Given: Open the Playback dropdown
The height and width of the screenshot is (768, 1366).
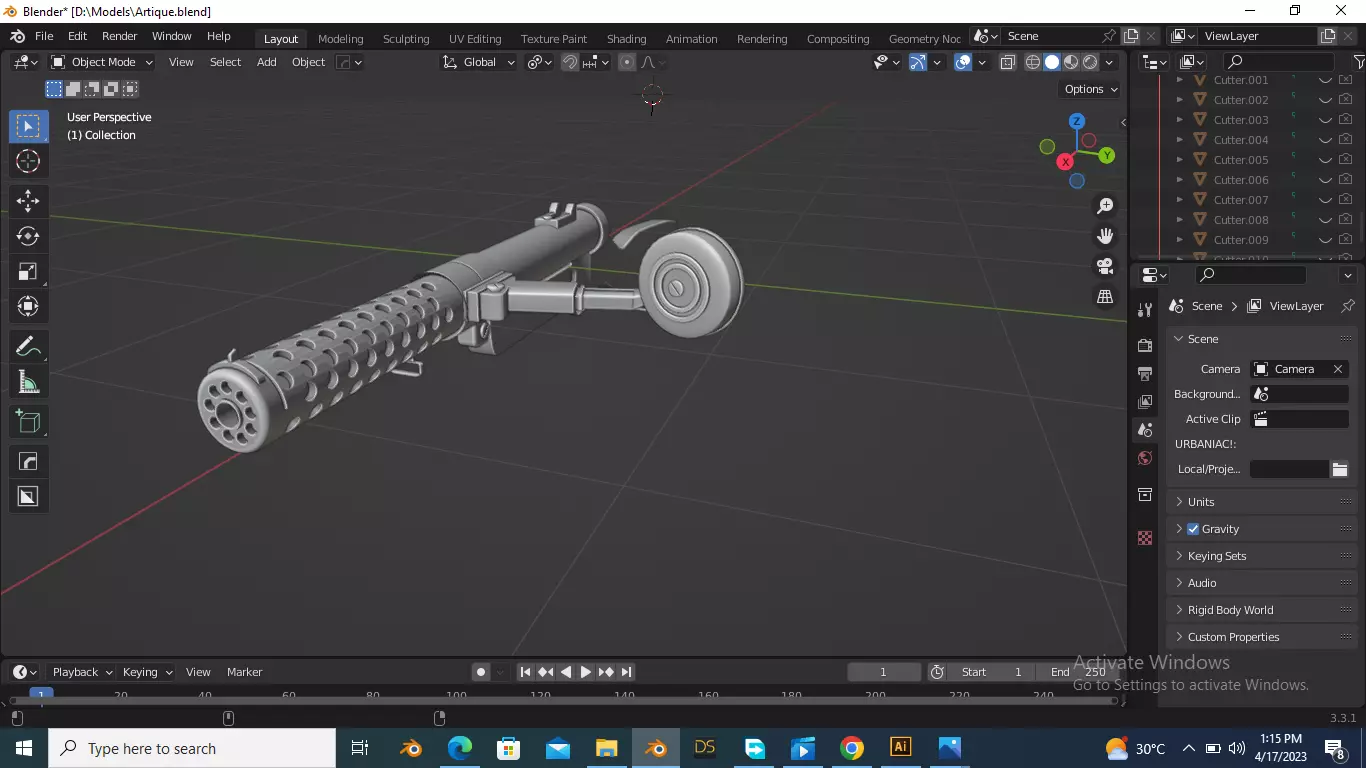Looking at the screenshot, I should point(82,672).
